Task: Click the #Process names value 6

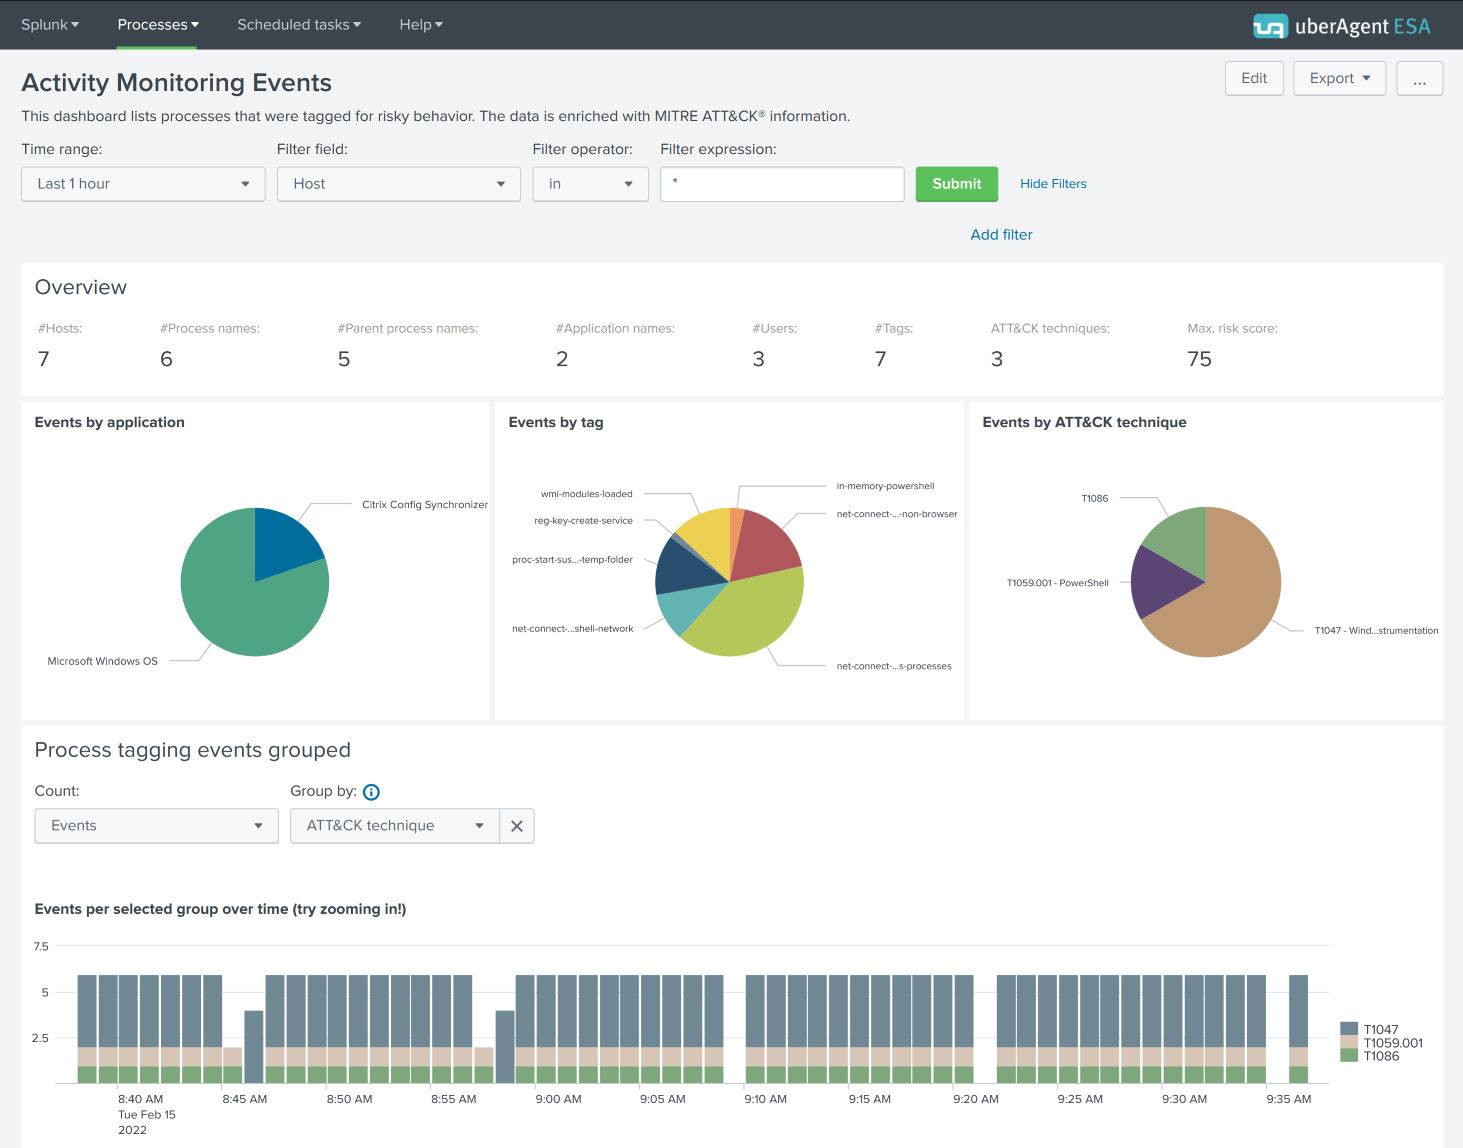Action: coord(166,359)
